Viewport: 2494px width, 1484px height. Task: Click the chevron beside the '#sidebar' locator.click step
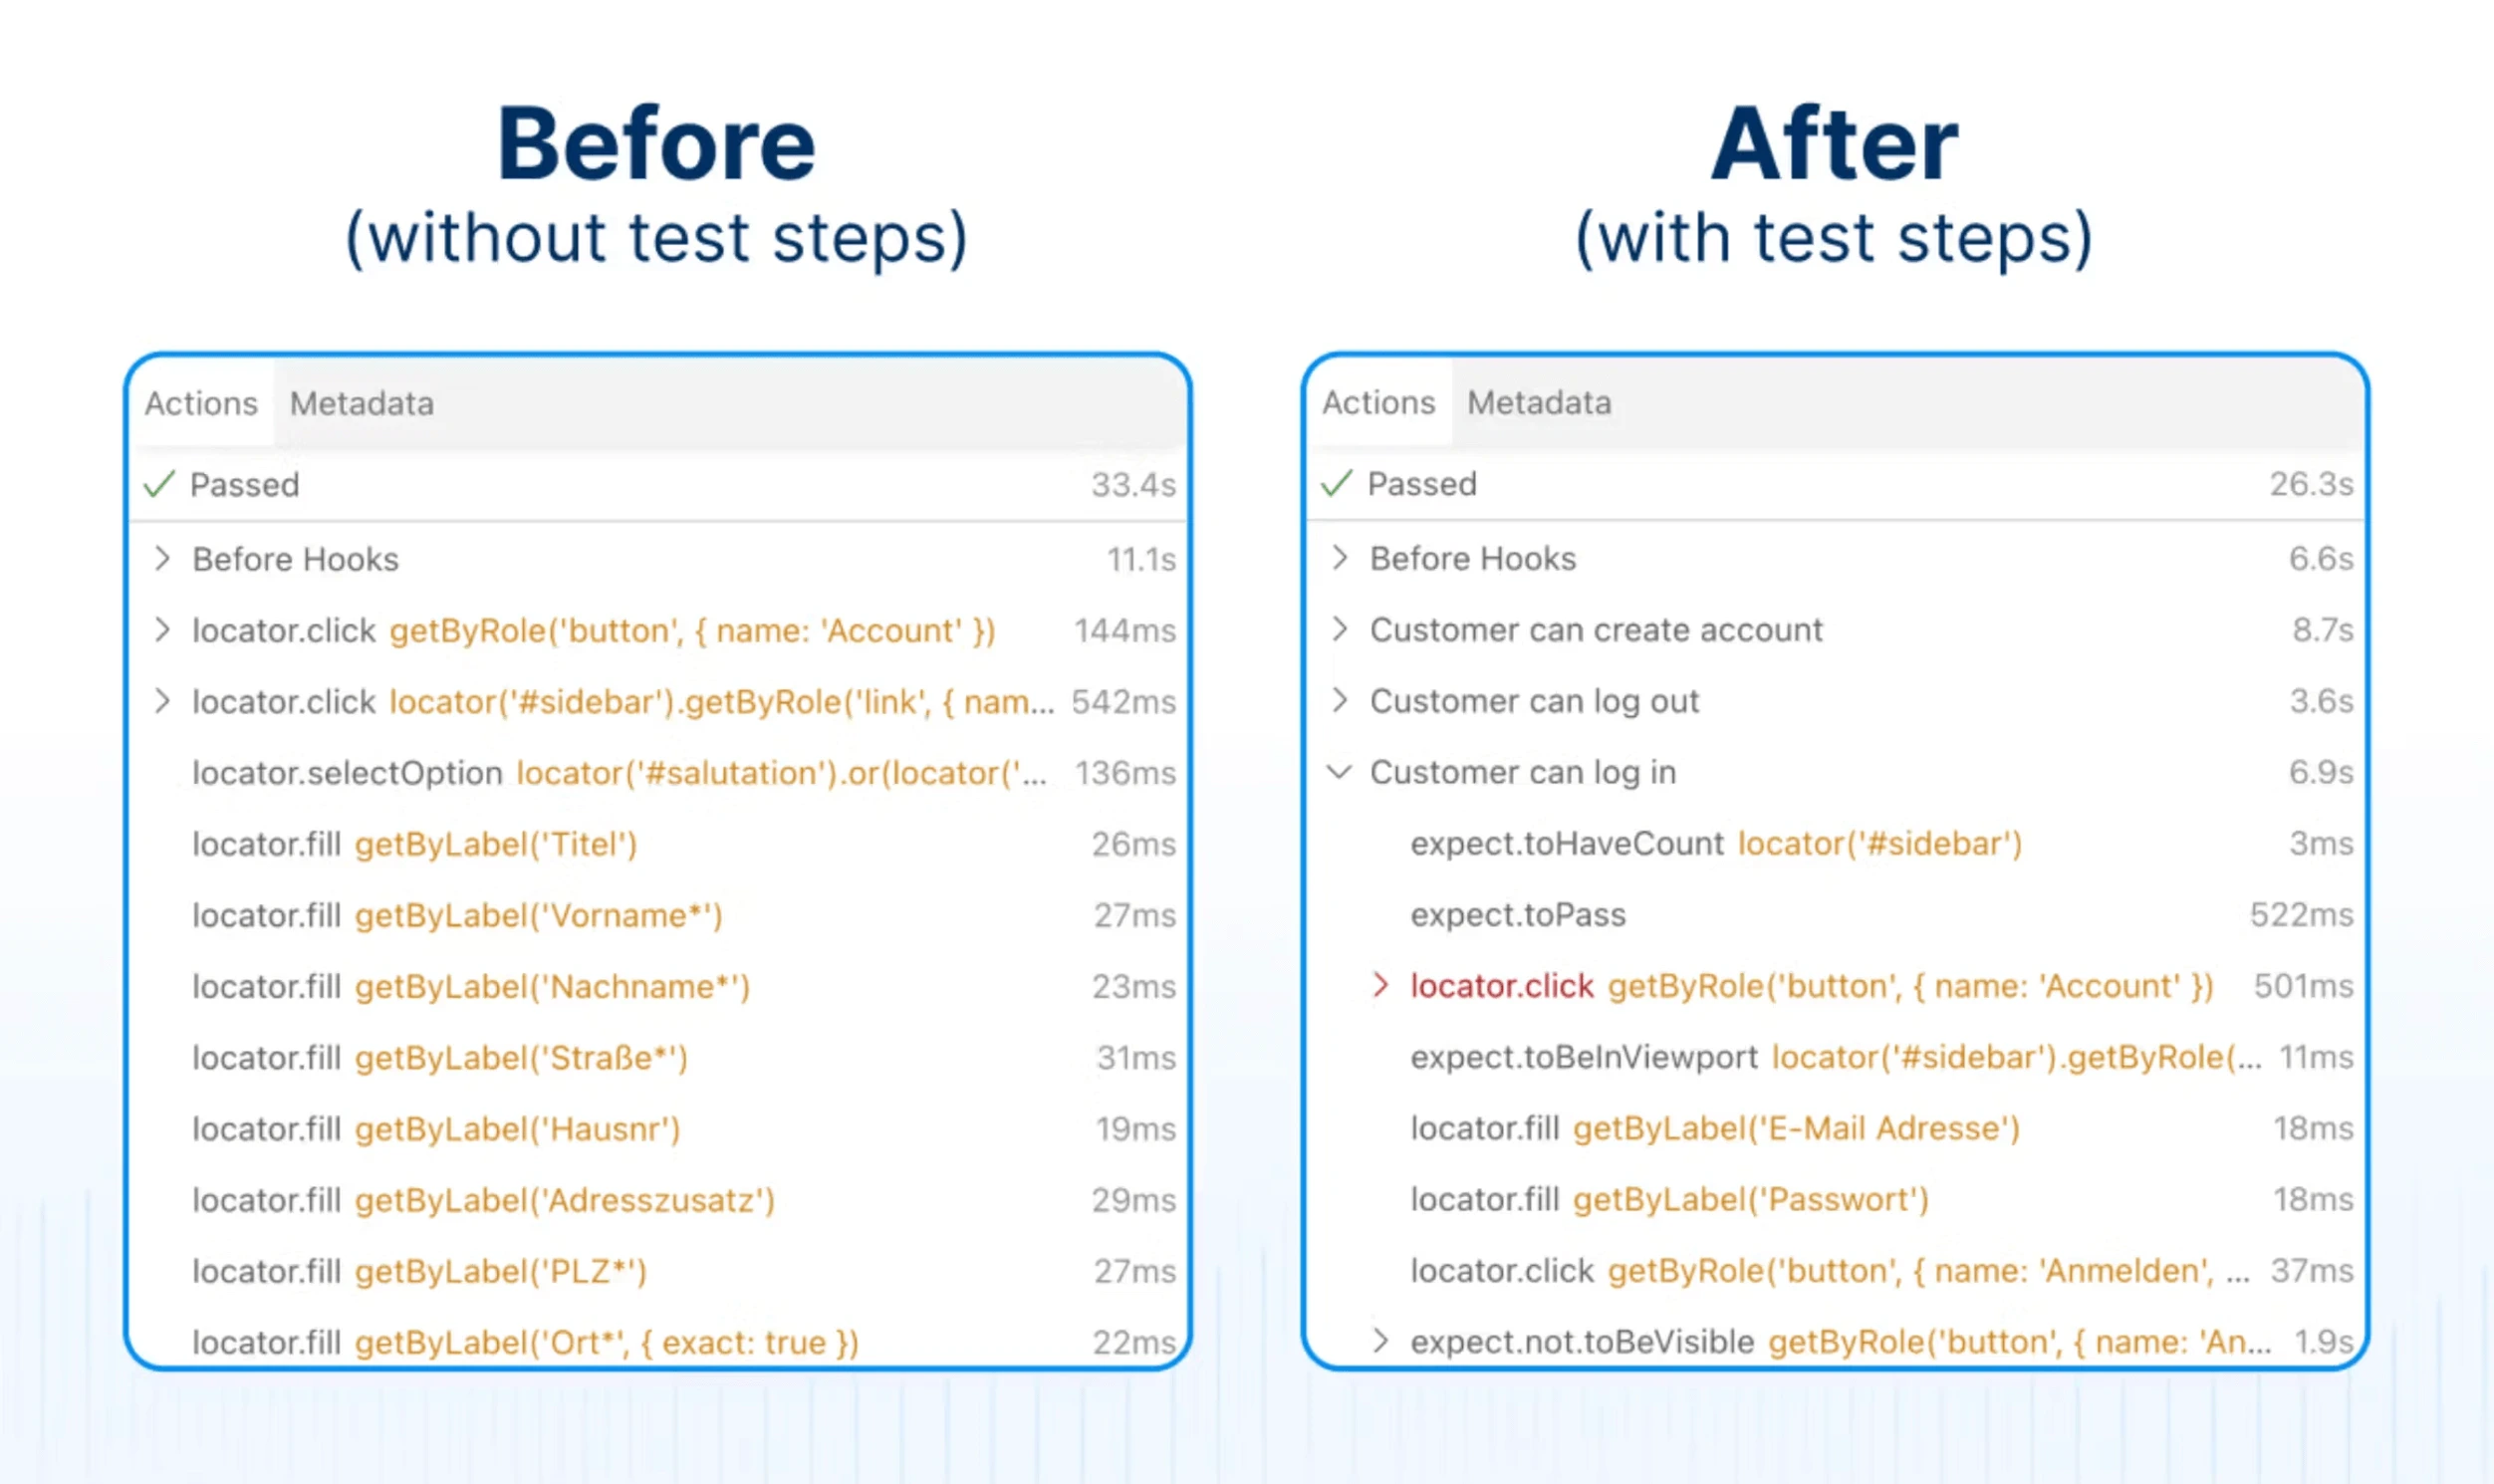[x=163, y=701]
